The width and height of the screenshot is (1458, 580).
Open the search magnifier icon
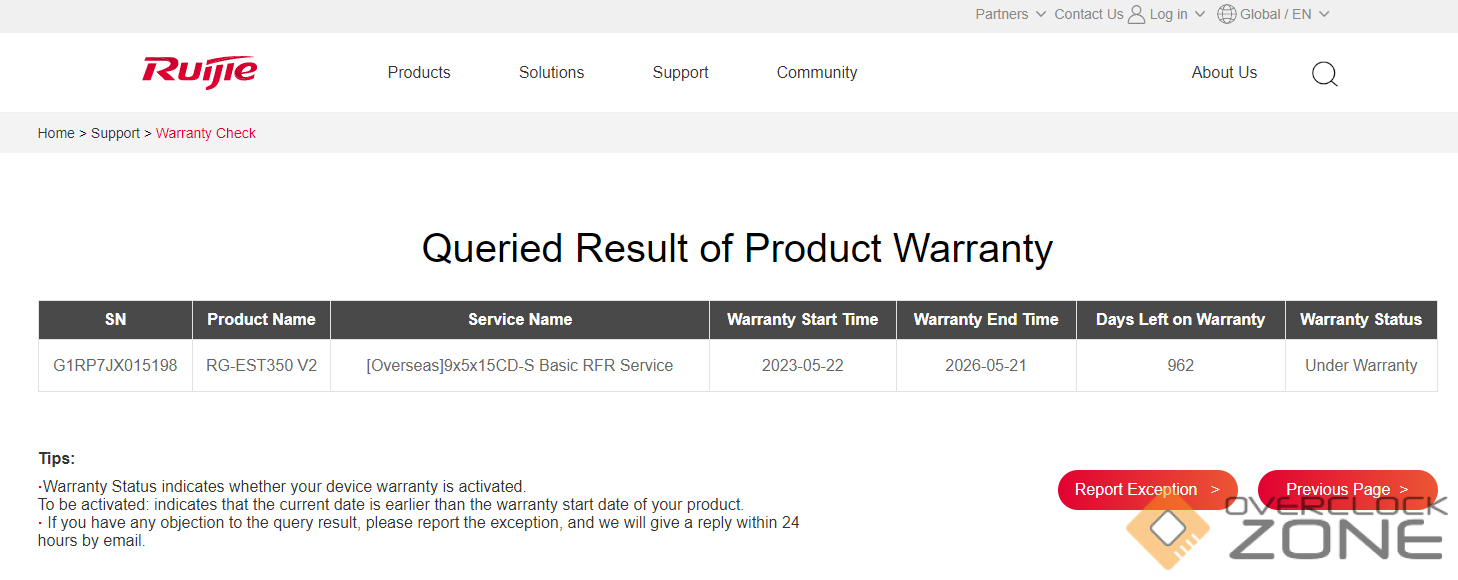point(1325,74)
